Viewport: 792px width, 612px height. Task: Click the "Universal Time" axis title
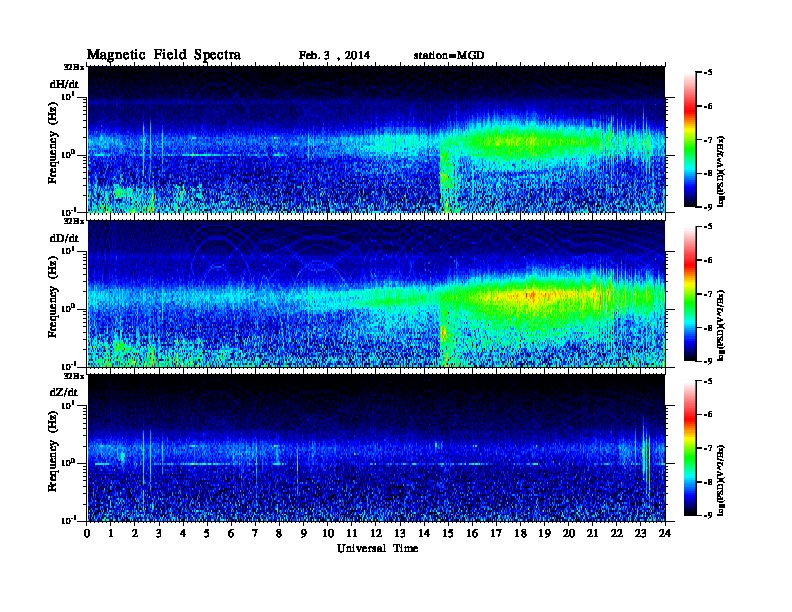[377, 548]
